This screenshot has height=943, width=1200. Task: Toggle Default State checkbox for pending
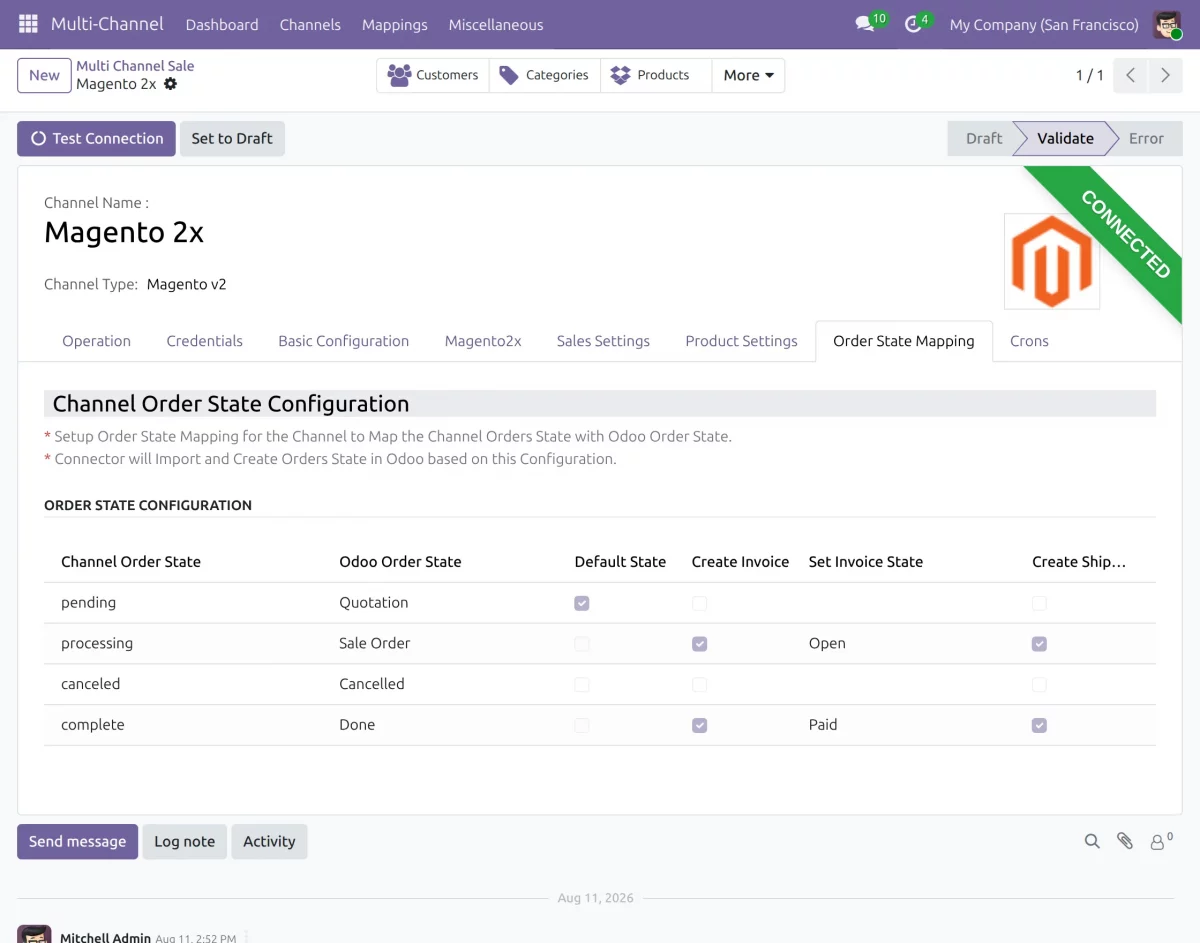pos(582,603)
